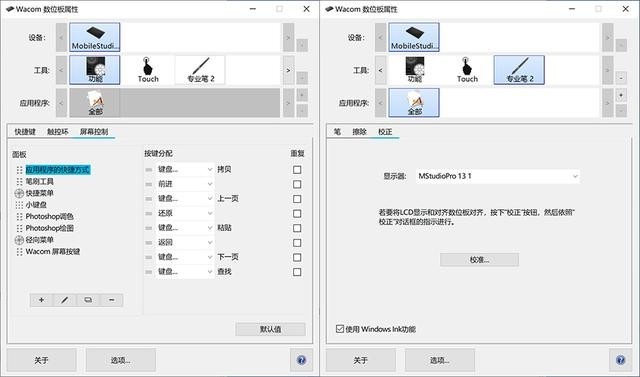The image size is (640, 377).
Task: Select 笔刷工具 panel item
Action: (35, 181)
